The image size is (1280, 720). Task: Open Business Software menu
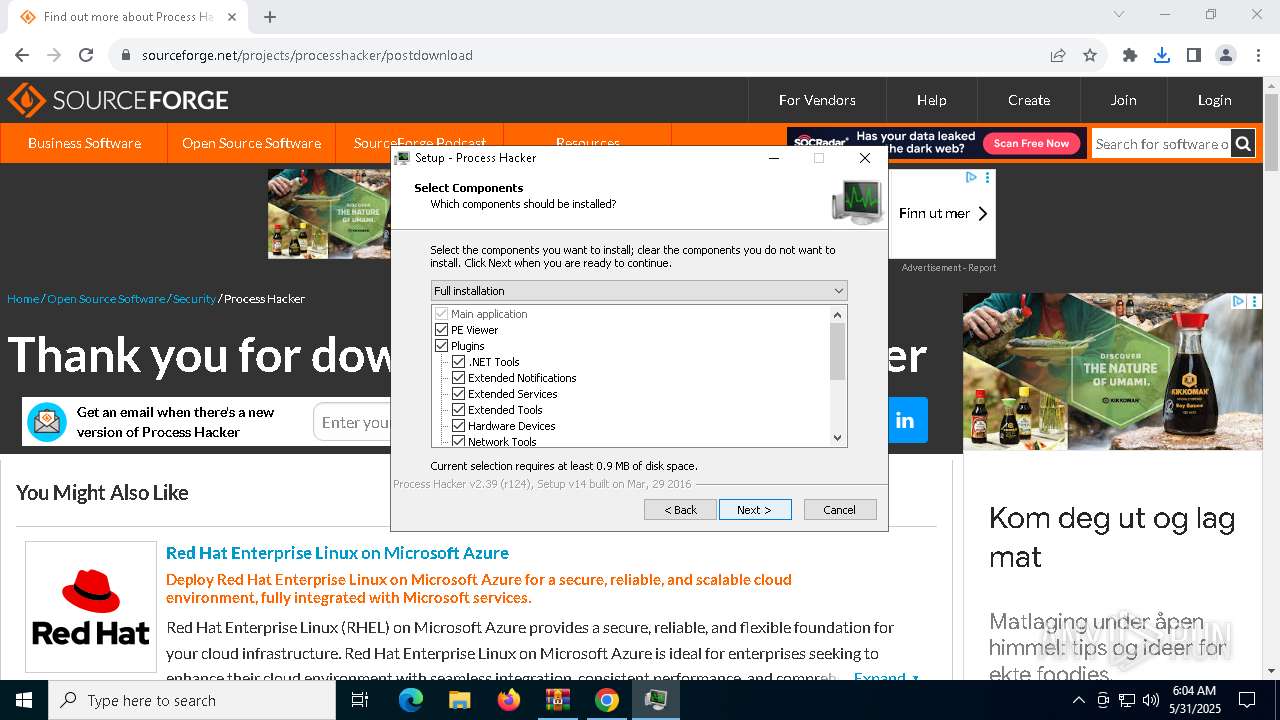84,143
